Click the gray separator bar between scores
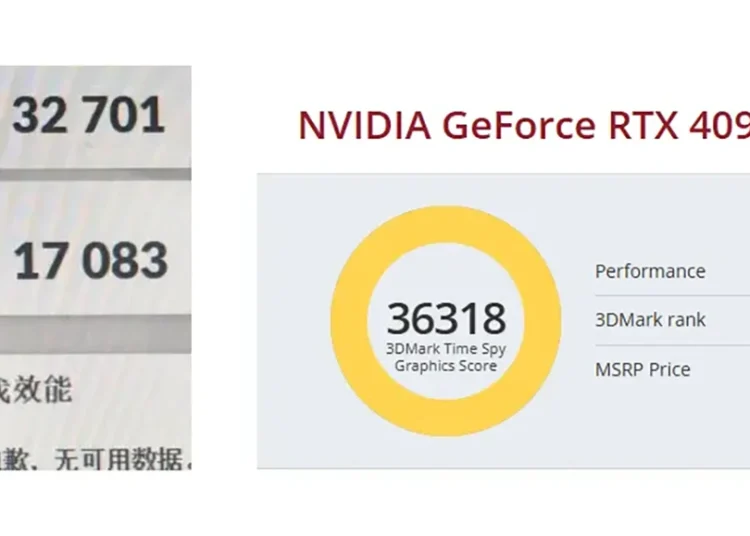750x536 pixels. pos(96,174)
